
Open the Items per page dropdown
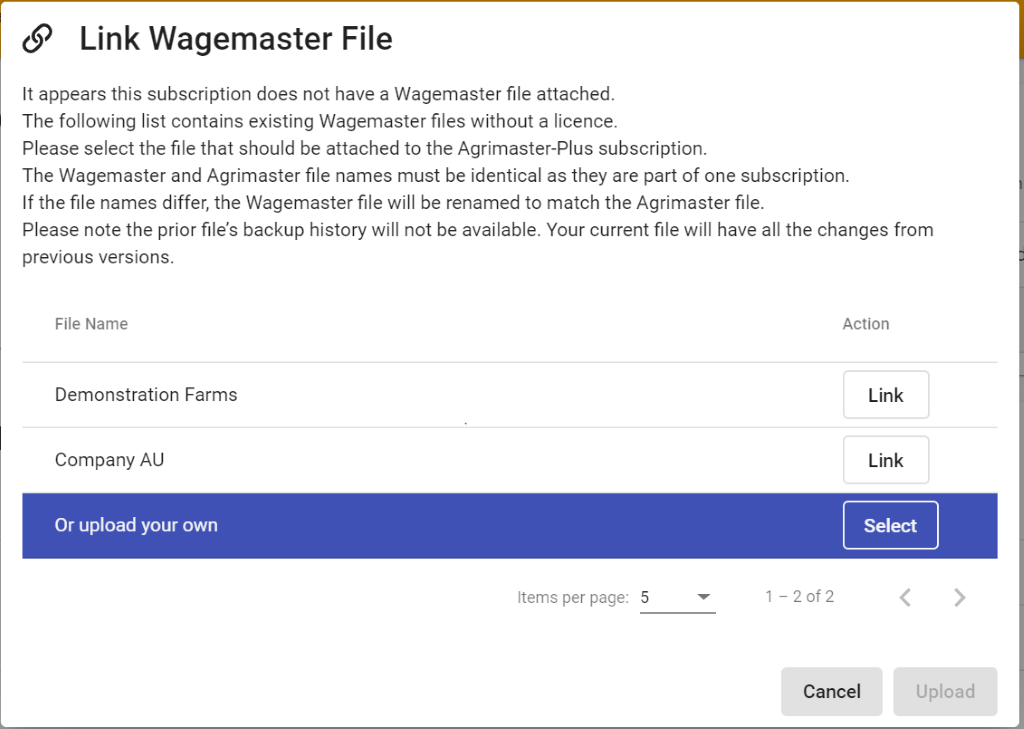coord(677,597)
